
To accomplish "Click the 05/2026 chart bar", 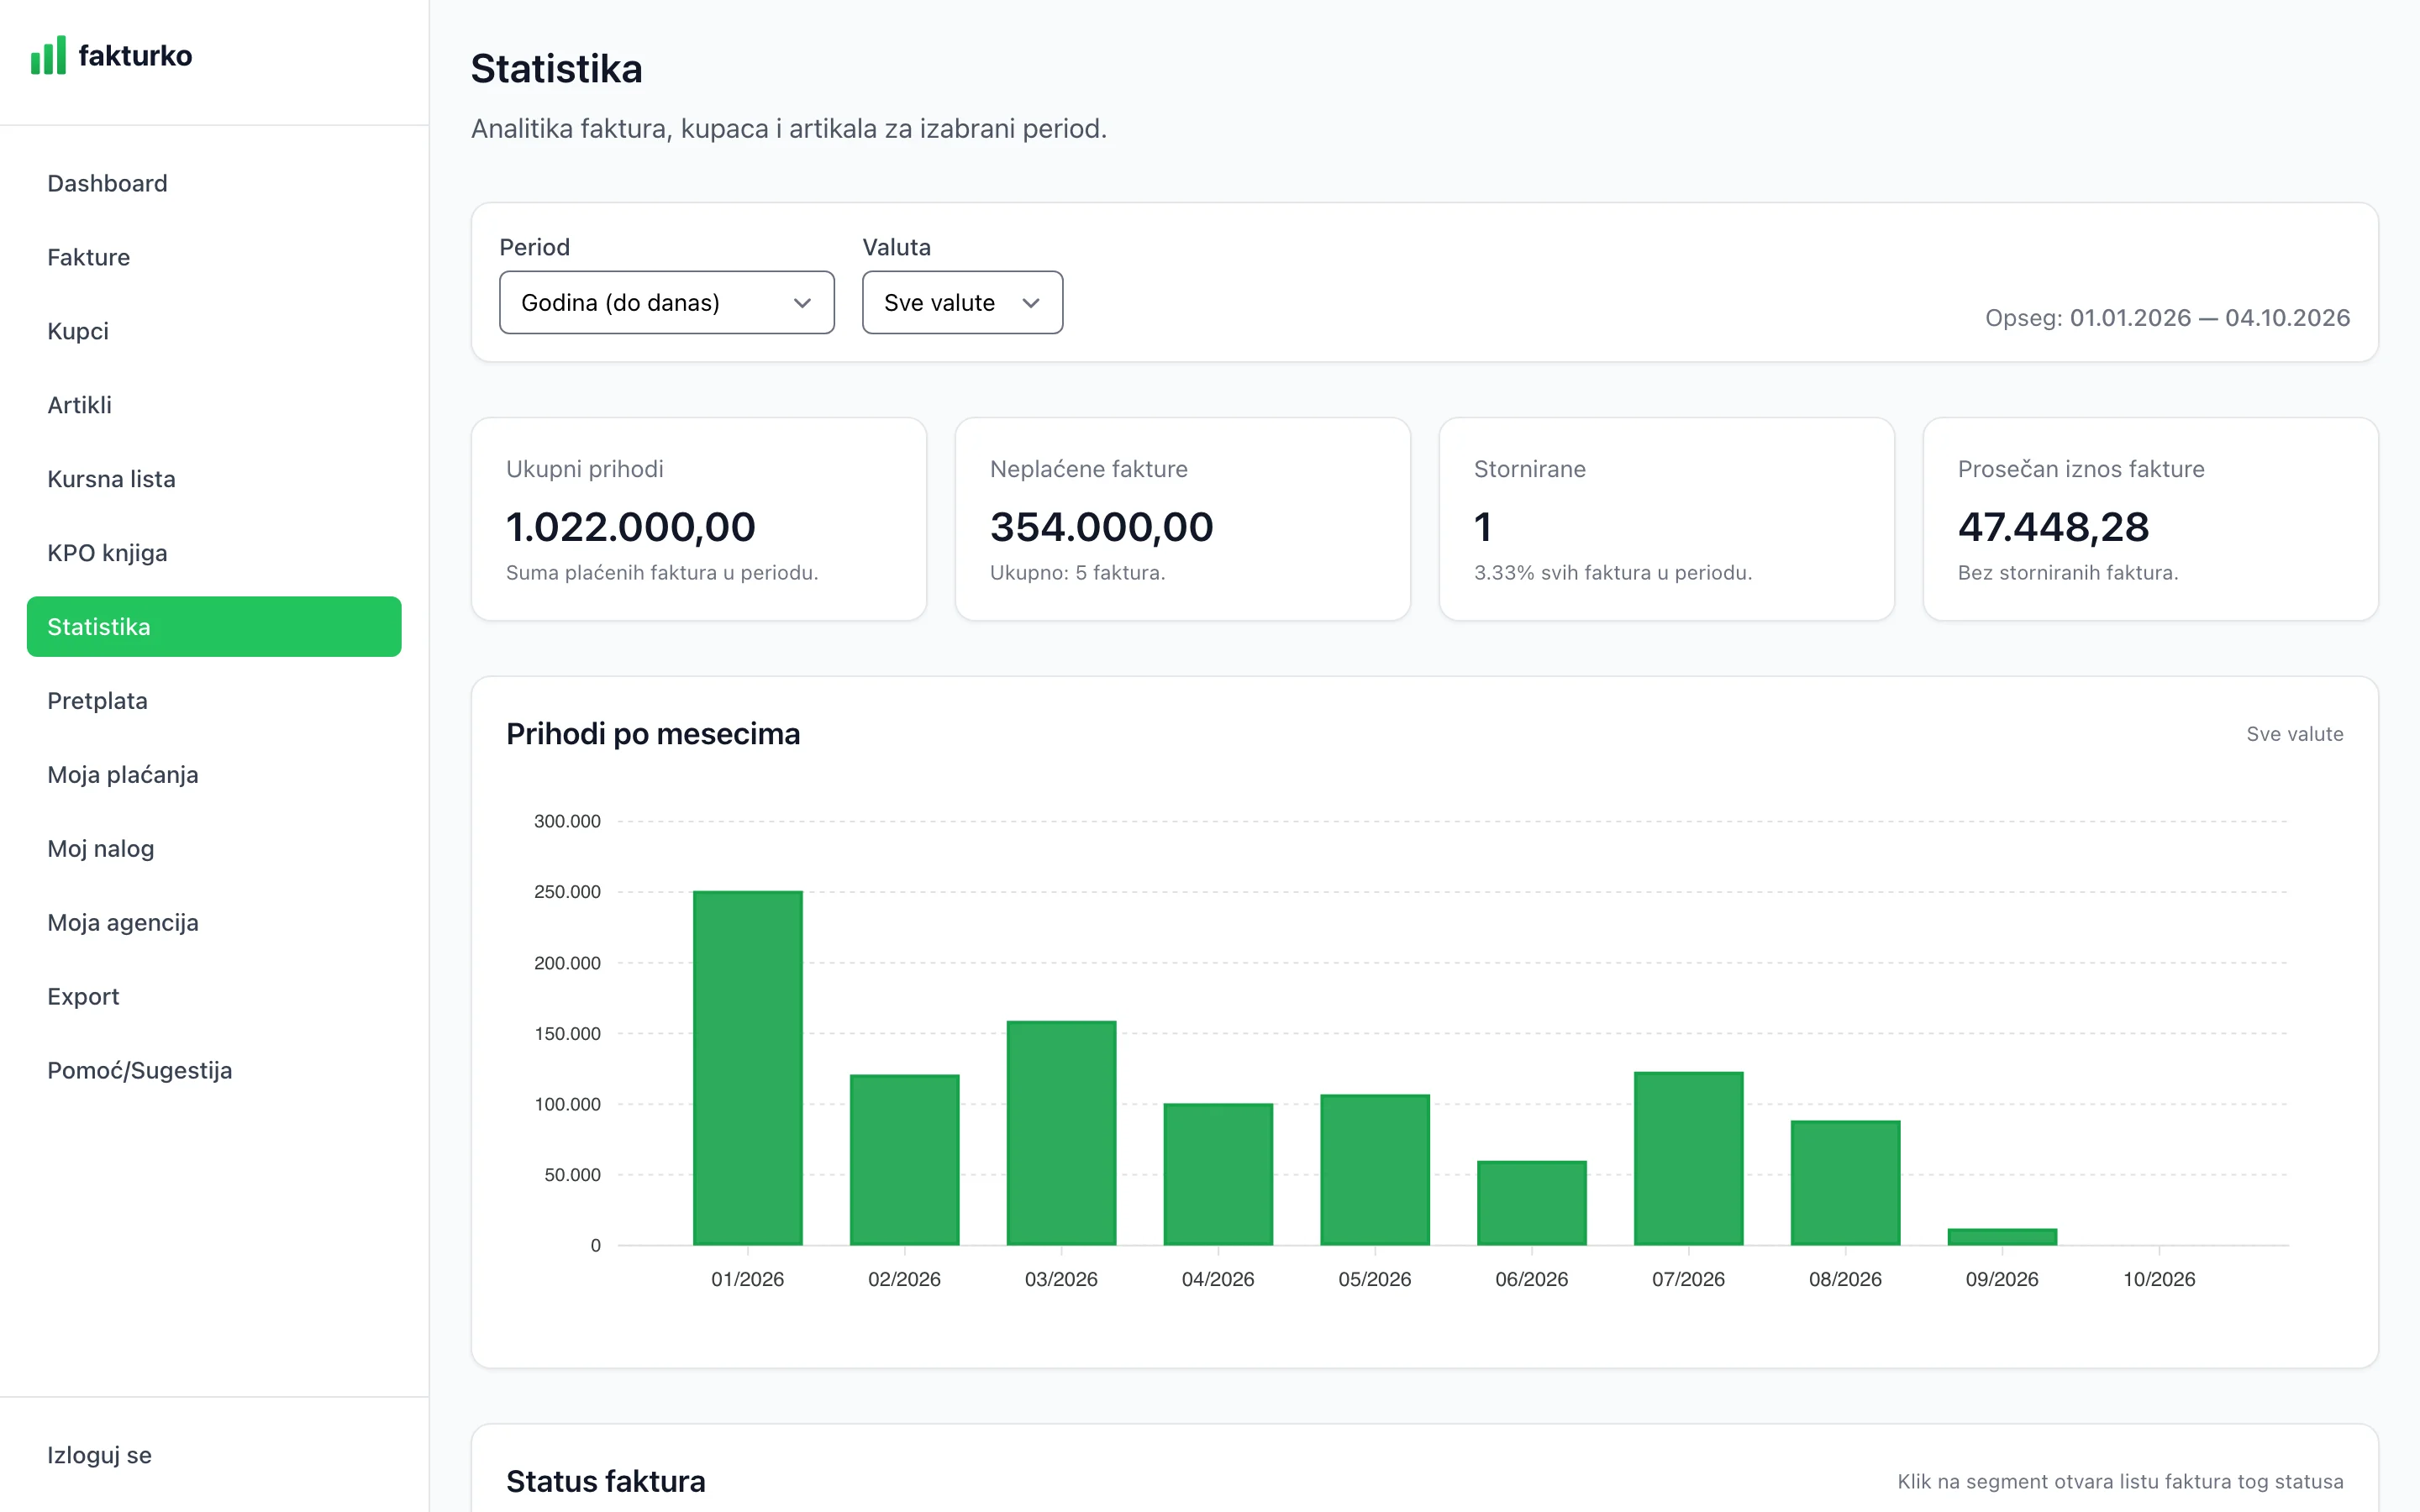I will point(1375,1170).
